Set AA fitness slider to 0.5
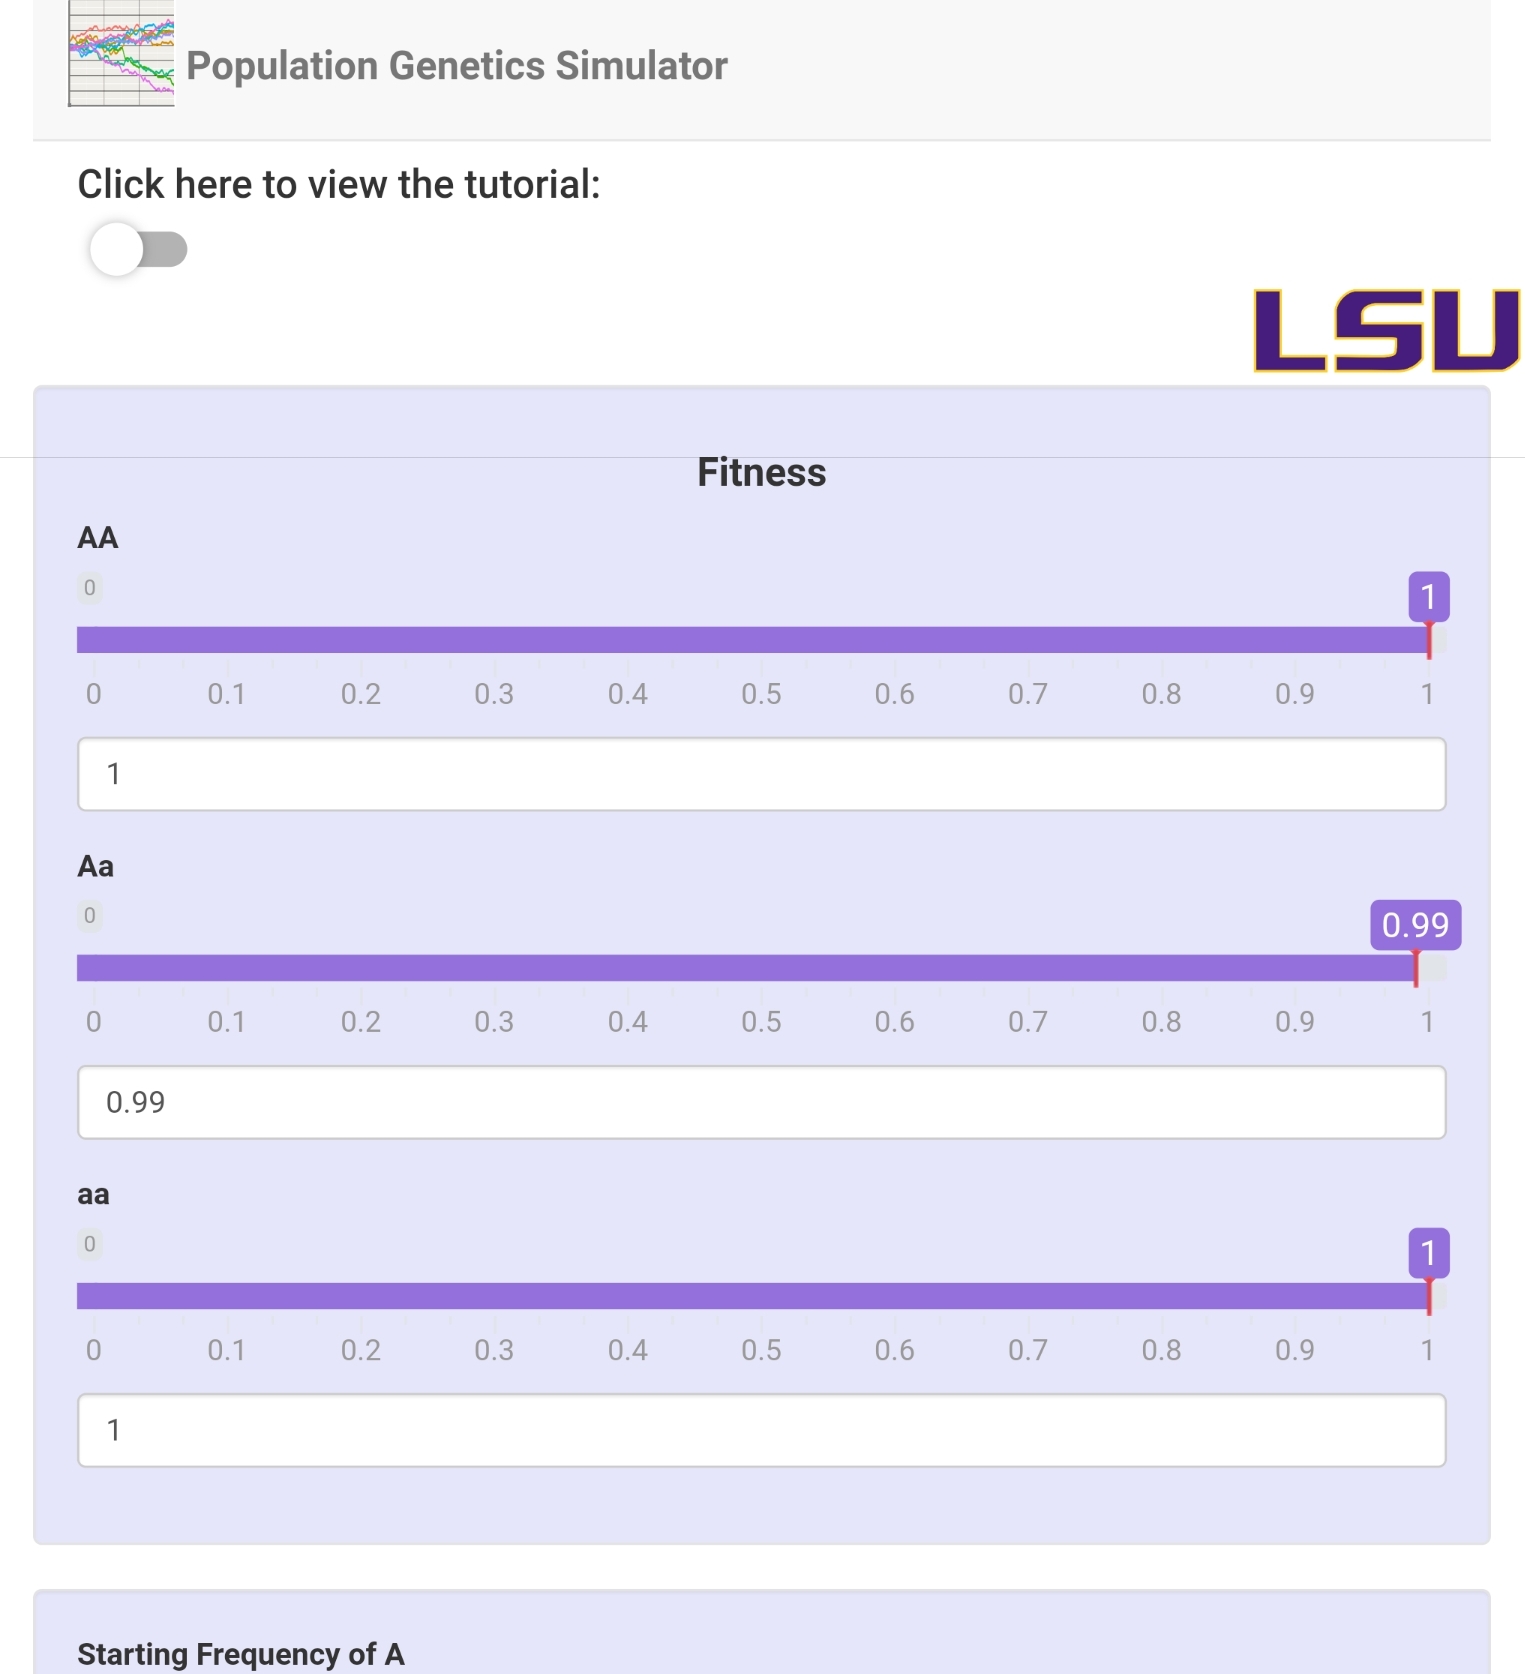1525x1674 pixels. (x=761, y=640)
